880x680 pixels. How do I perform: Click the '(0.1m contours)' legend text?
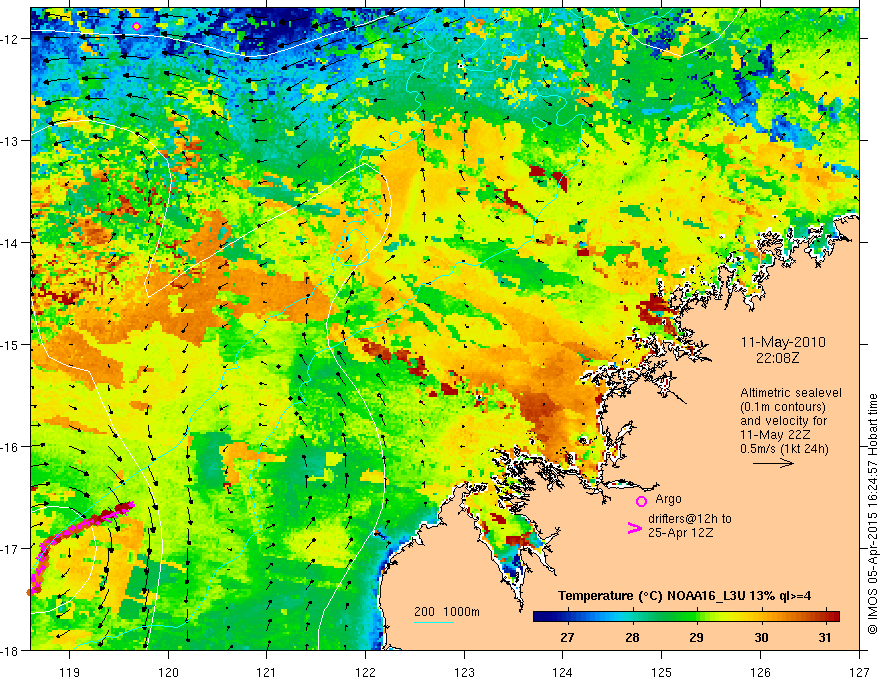click(783, 407)
